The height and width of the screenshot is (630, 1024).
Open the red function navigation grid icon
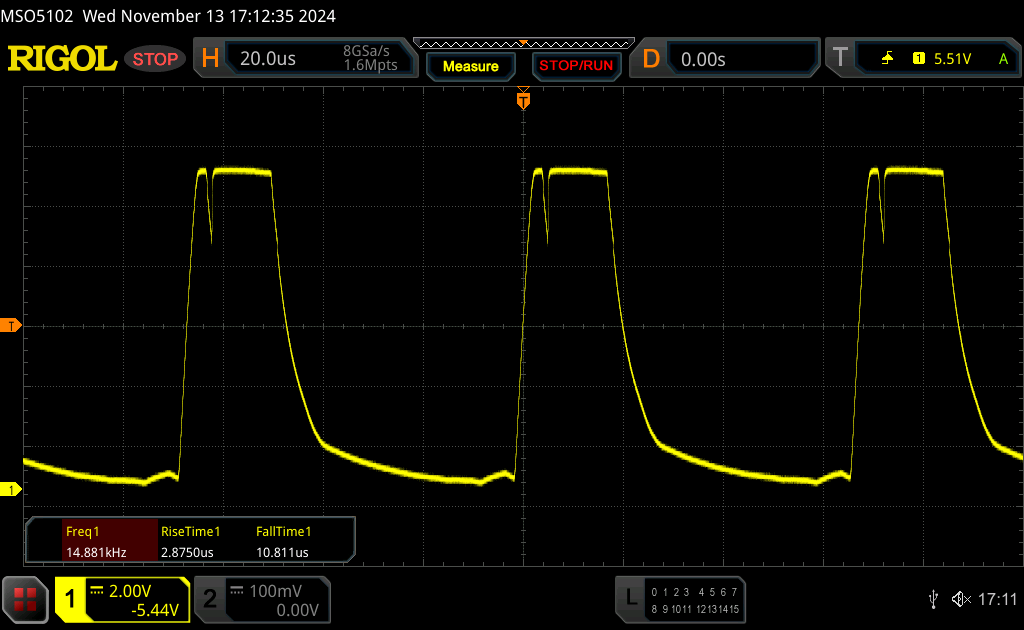pyautogui.click(x=25, y=599)
